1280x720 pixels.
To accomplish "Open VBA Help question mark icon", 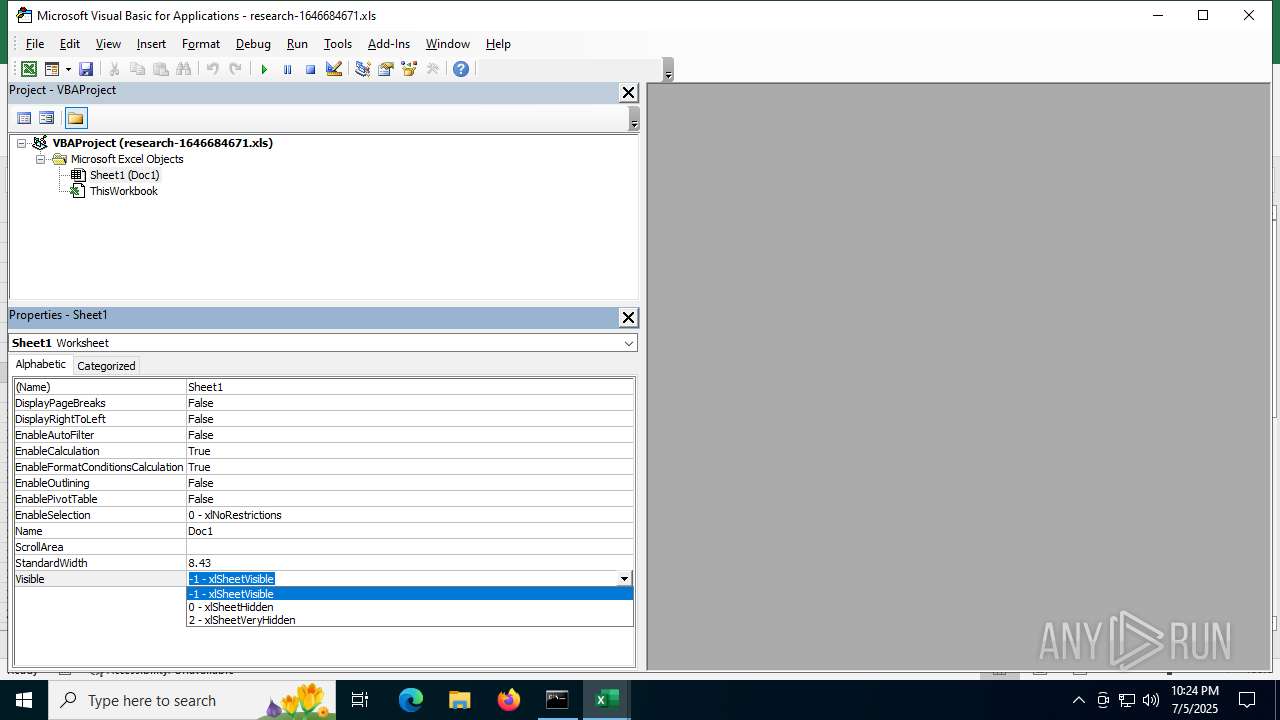I will click(460, 69).
